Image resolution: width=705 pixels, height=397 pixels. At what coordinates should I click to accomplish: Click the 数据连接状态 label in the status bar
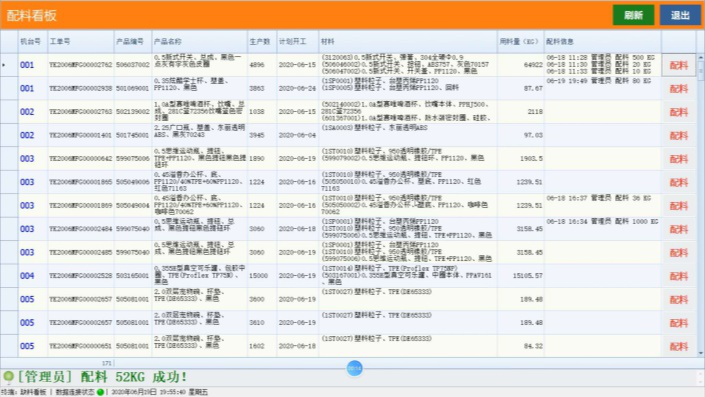tap(75, 392)
